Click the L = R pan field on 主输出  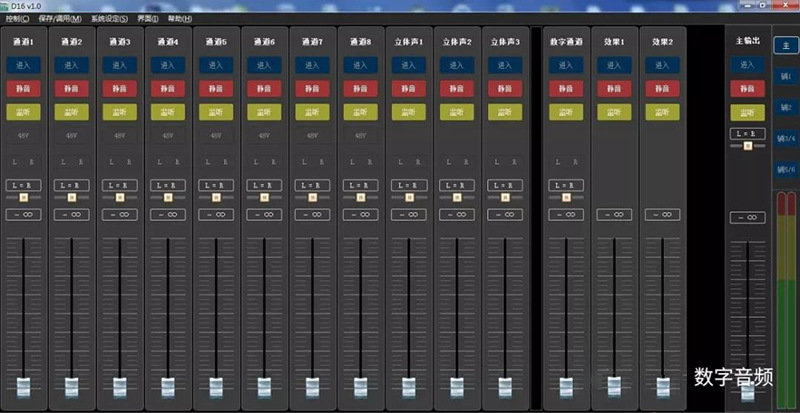747,134
